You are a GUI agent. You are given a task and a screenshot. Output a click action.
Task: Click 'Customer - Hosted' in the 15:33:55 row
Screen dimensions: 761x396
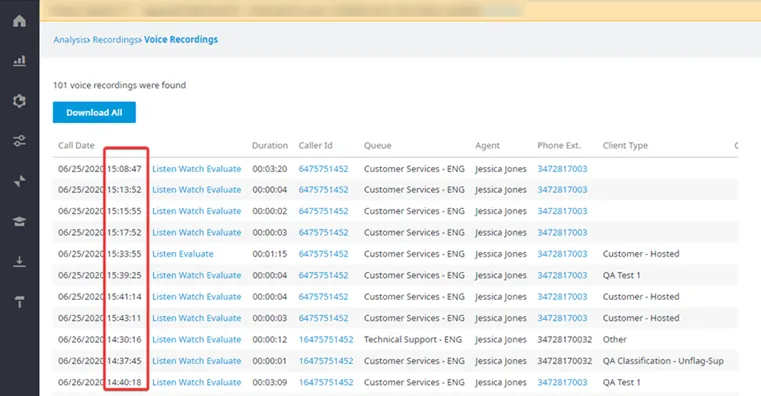(x=641, y=254)
